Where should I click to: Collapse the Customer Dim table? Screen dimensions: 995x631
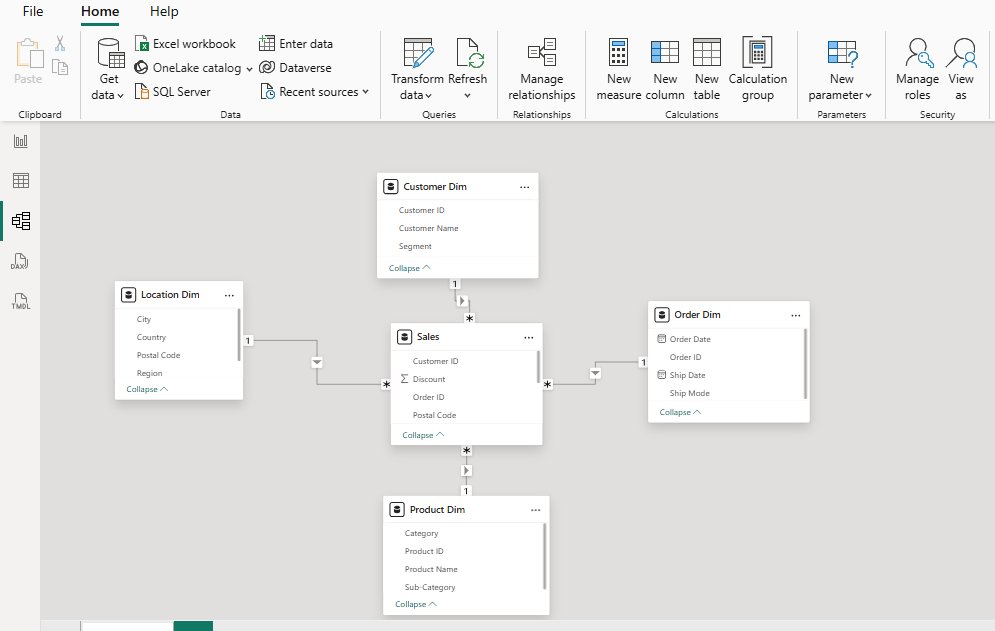click(x=409, y=268)
